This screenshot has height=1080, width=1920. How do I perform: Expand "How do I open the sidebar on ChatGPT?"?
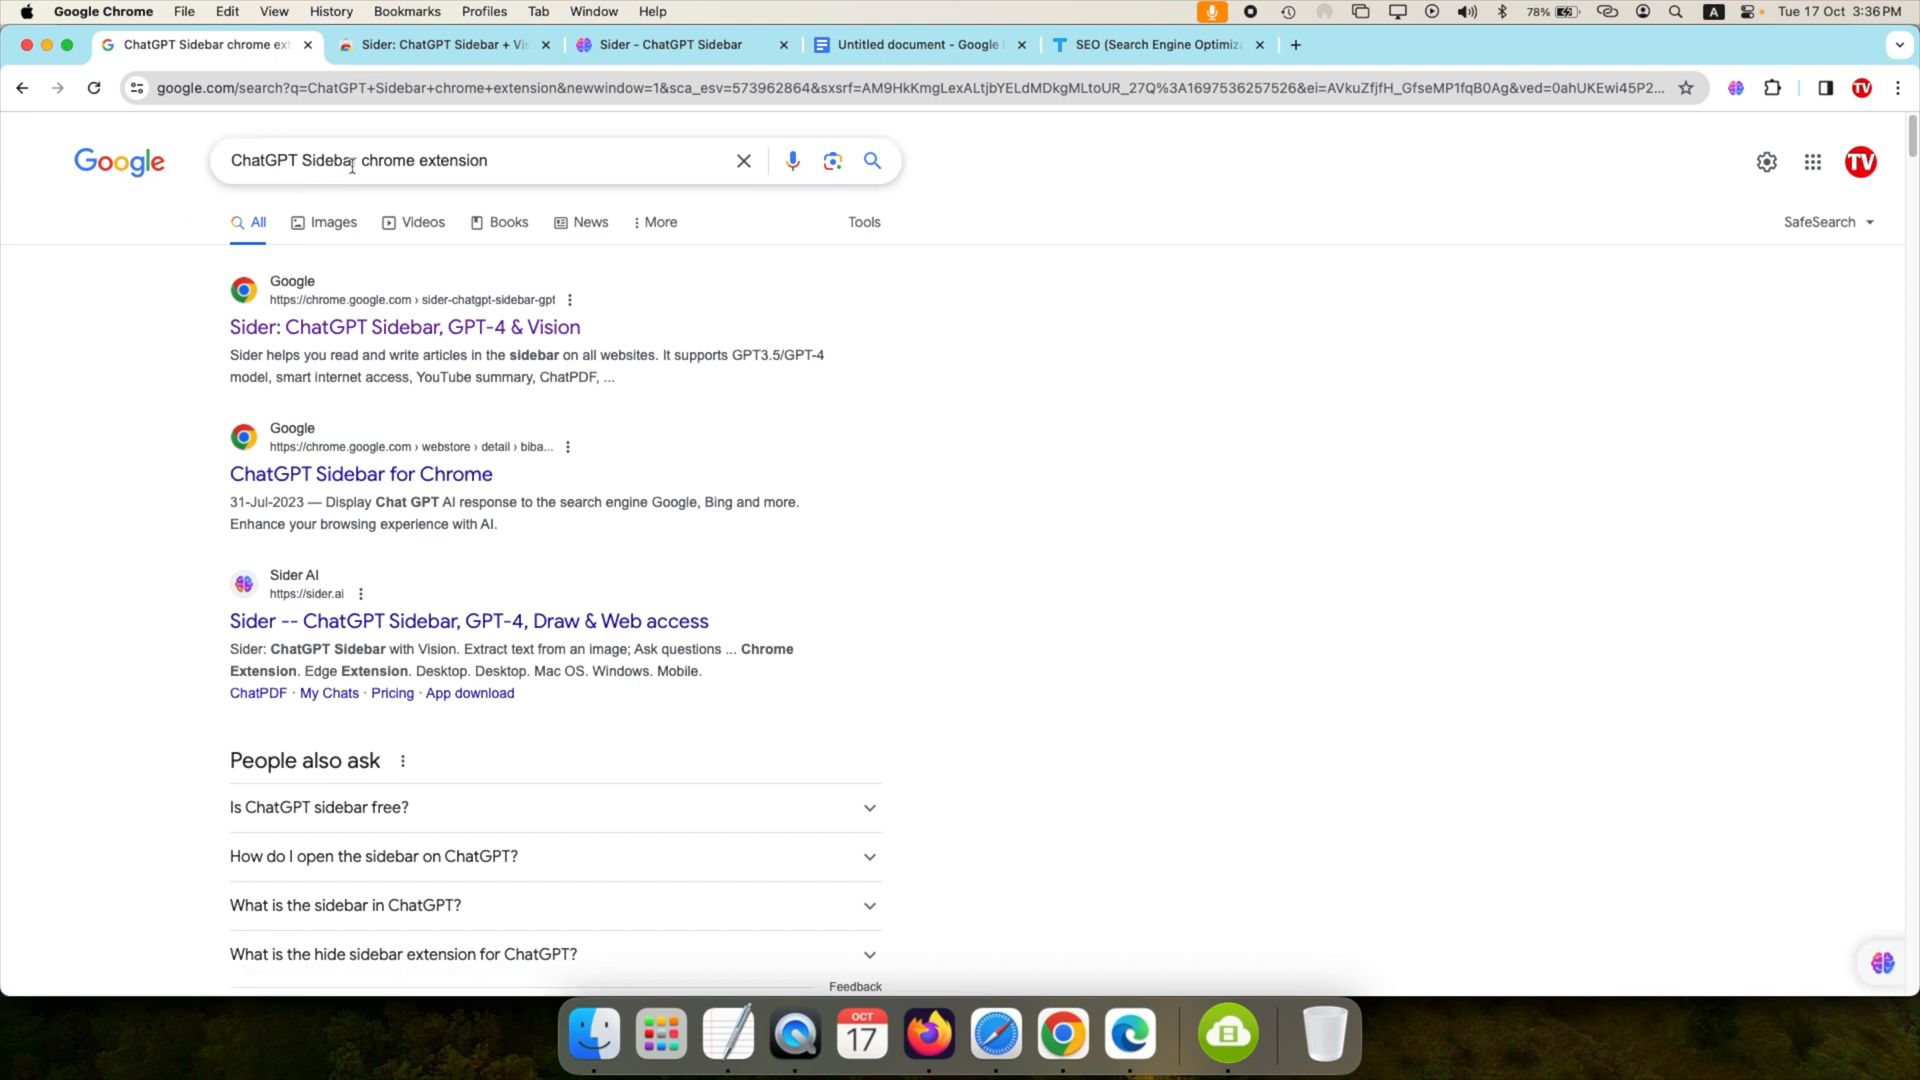pyautogui.click(x=555, y=857)
